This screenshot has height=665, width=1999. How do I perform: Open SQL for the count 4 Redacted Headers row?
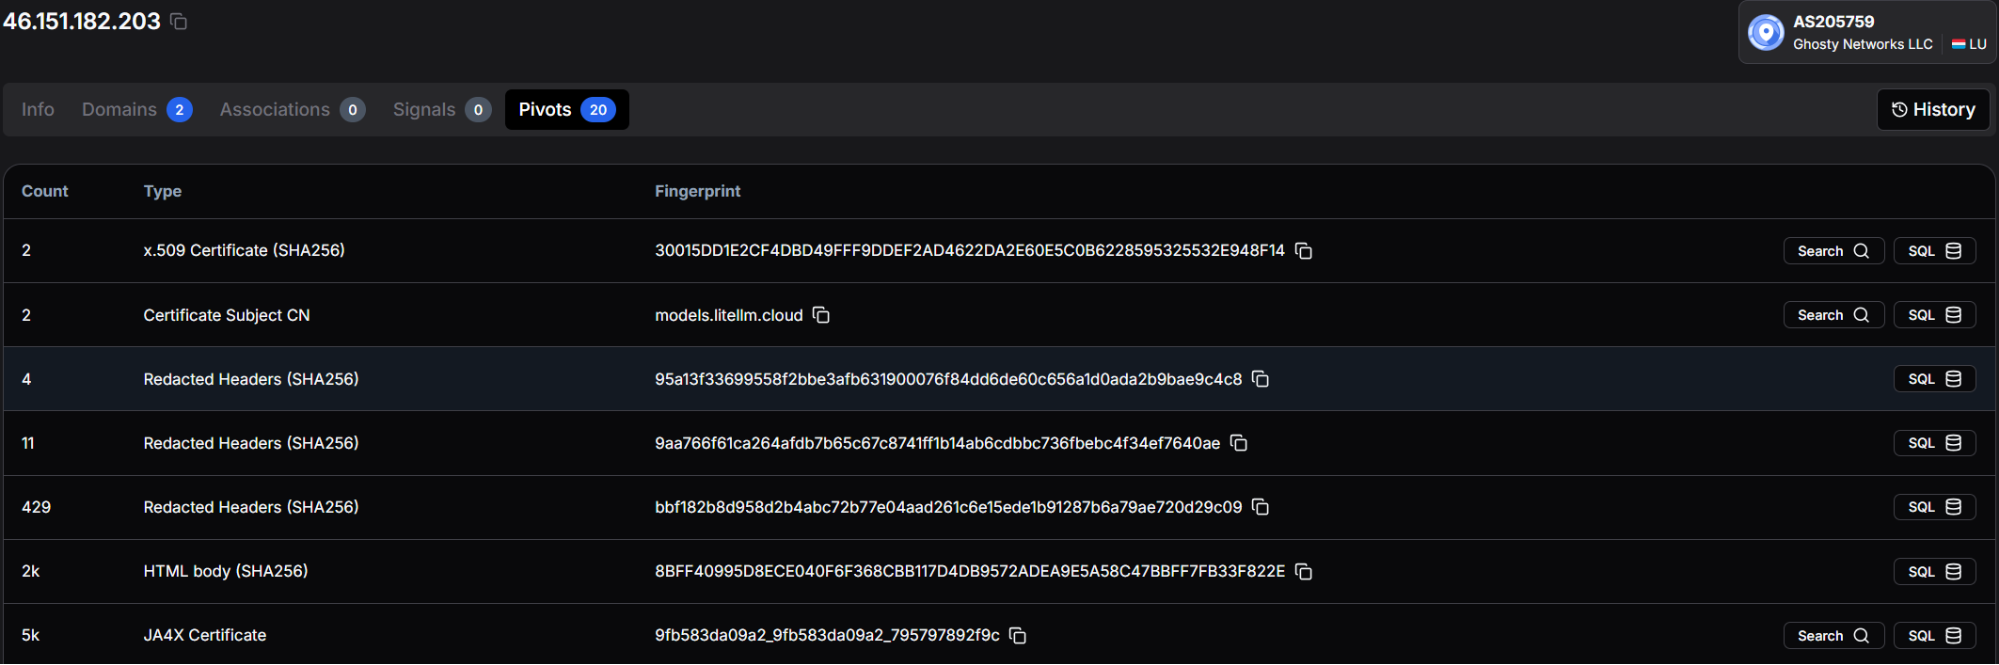[x=1934, y=379]
